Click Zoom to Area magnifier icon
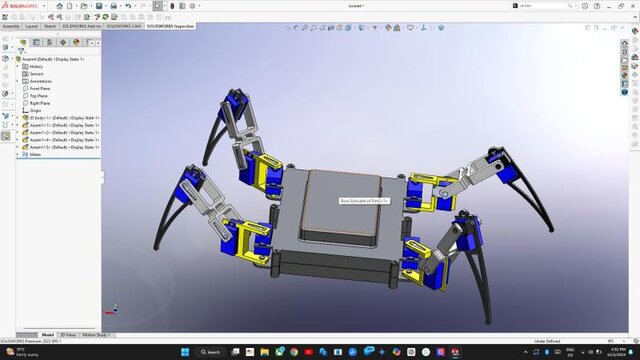640x360 pixels. (313, 28)
